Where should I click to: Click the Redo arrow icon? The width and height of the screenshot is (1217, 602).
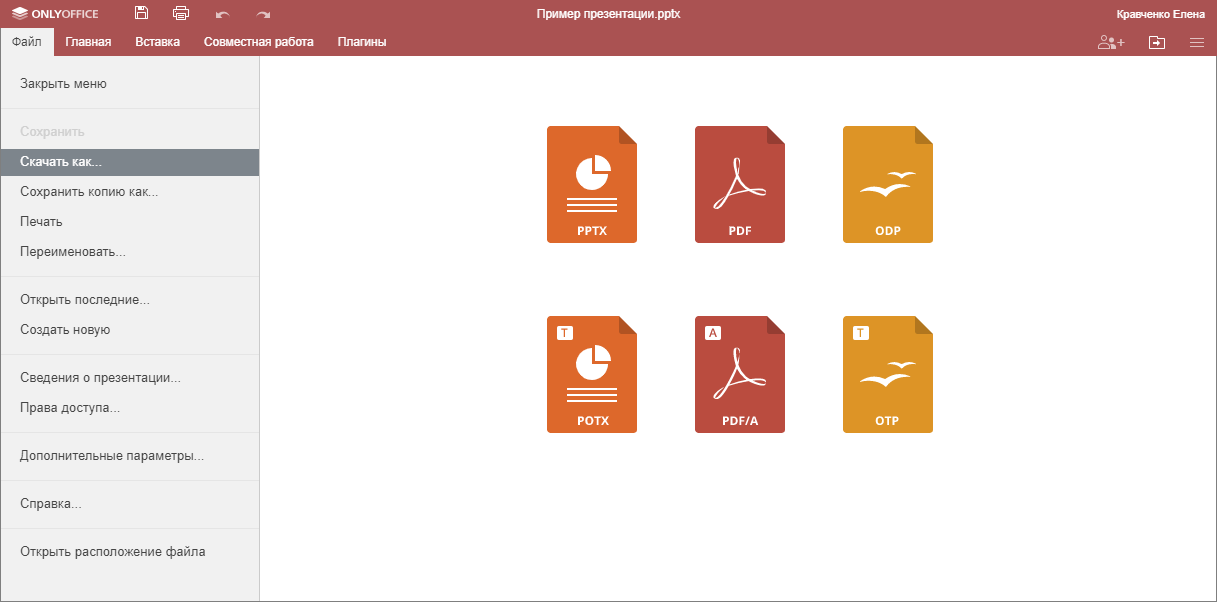pyautogui.click(x=263, y=15)
